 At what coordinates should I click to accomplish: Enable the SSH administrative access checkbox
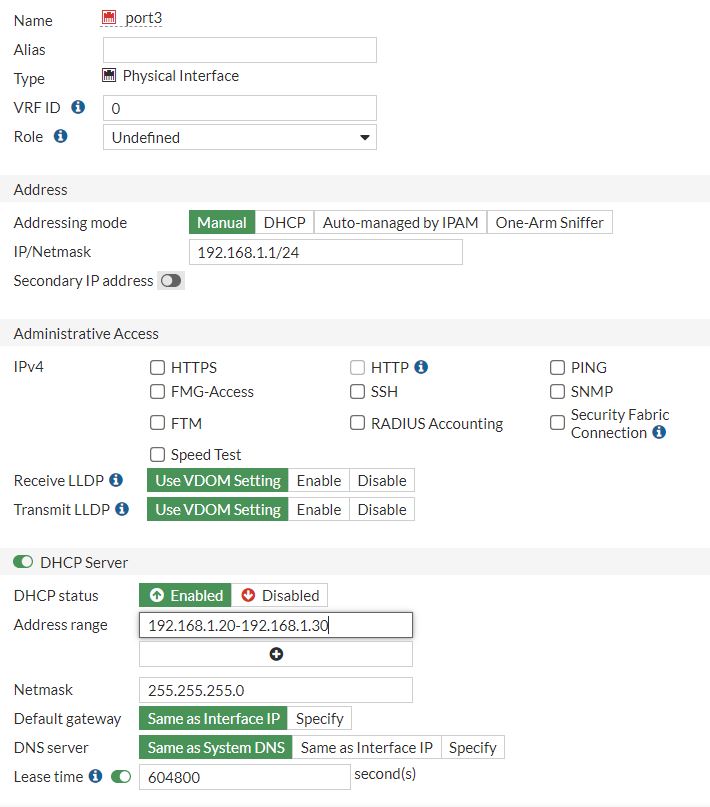(357, 391)
